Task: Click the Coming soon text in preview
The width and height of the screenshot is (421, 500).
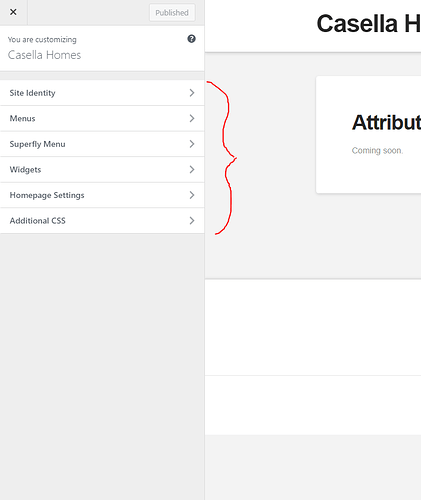Action: pyautogui.click(x=377, y=151)
